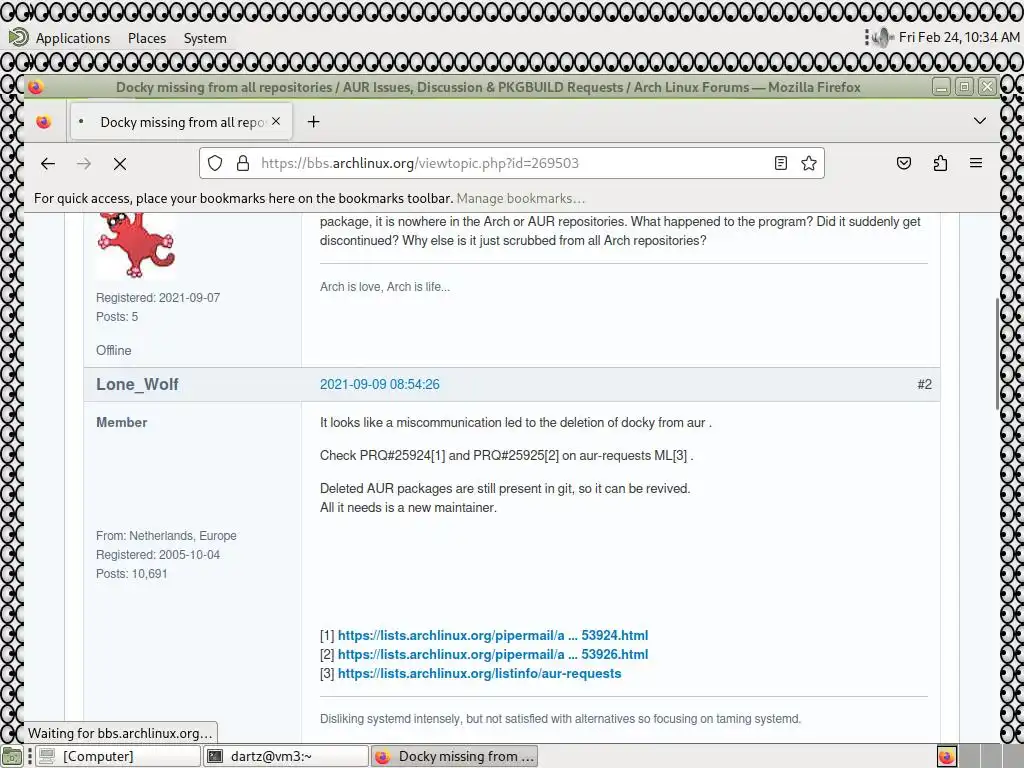Stop loading the page with X button
This screenshot has width=1024, height=768.
120,163
